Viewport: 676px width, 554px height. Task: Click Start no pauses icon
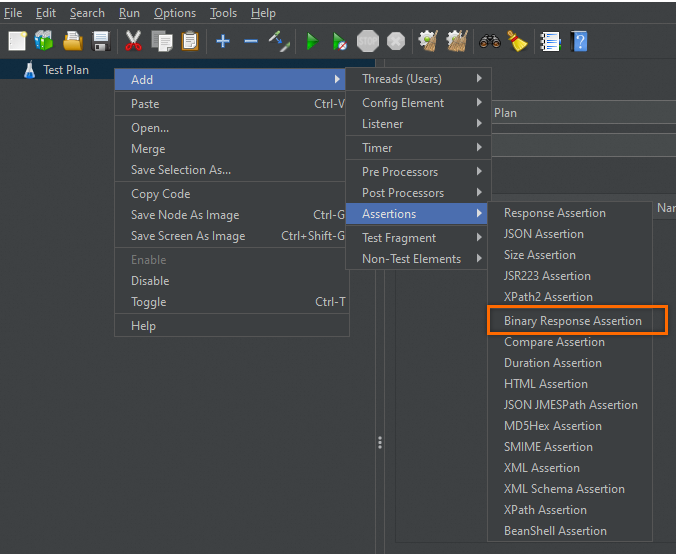point(339,41)
